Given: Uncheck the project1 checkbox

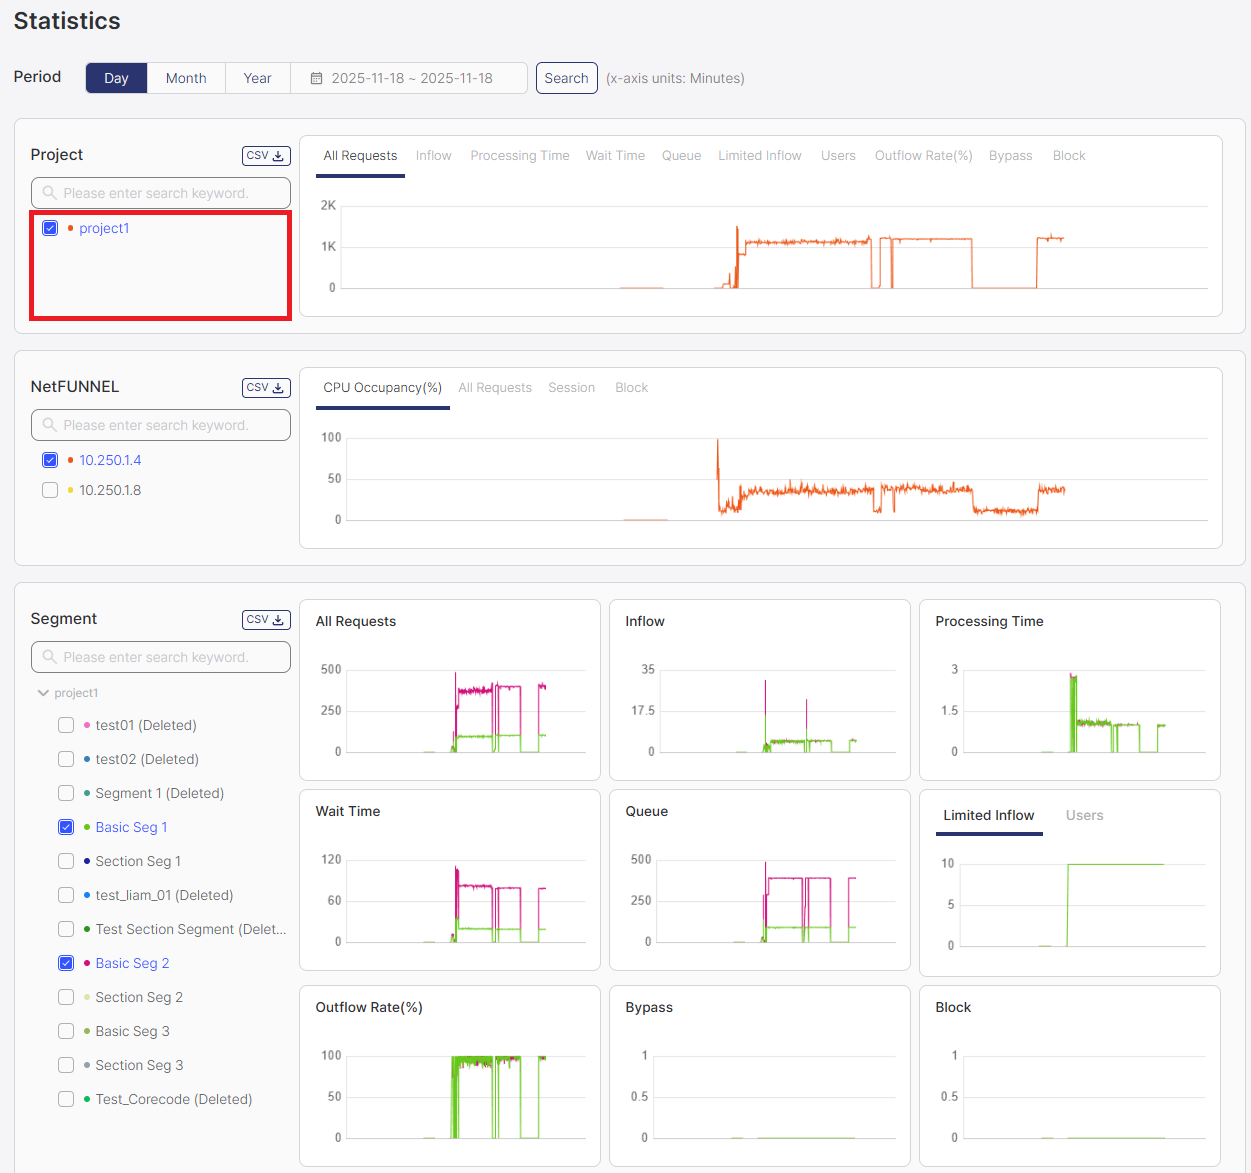Looking at the screenshot, I should coord(50,228).
